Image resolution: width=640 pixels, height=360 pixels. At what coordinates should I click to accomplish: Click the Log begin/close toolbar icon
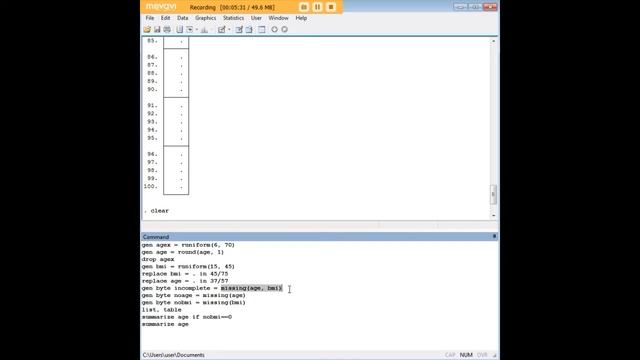coord(180,29)
